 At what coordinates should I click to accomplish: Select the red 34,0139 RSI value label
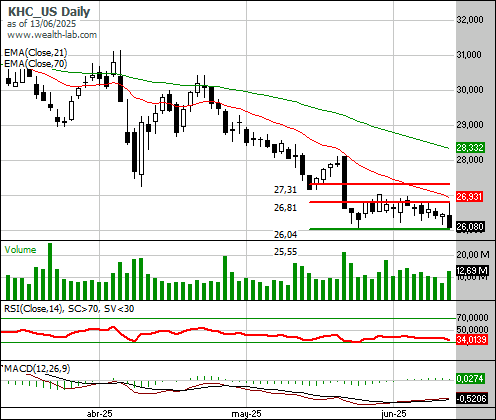coord(472,340)
